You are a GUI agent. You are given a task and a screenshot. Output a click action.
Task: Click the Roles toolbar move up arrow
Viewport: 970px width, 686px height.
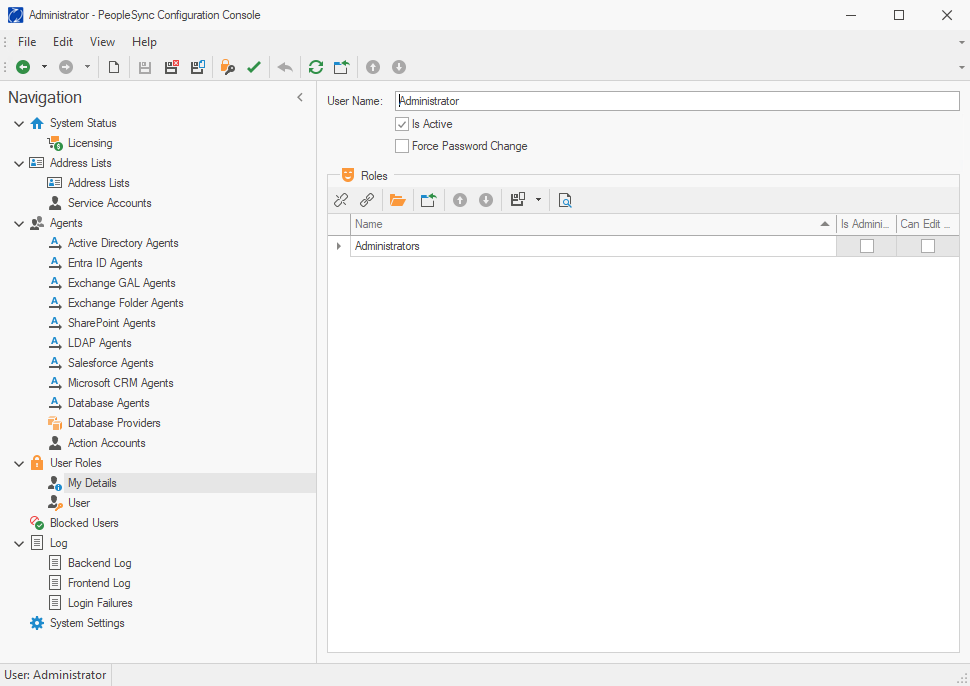[460, 200]
